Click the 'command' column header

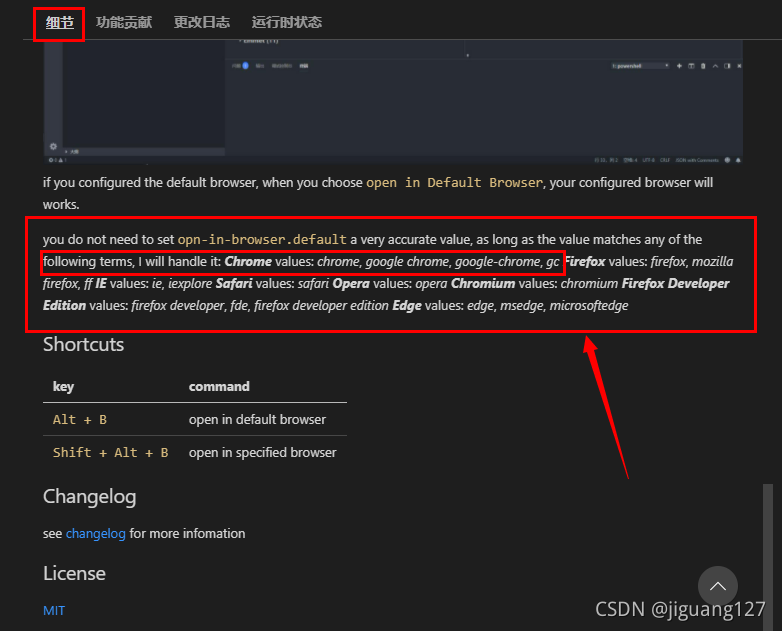(x=219, y=387)
